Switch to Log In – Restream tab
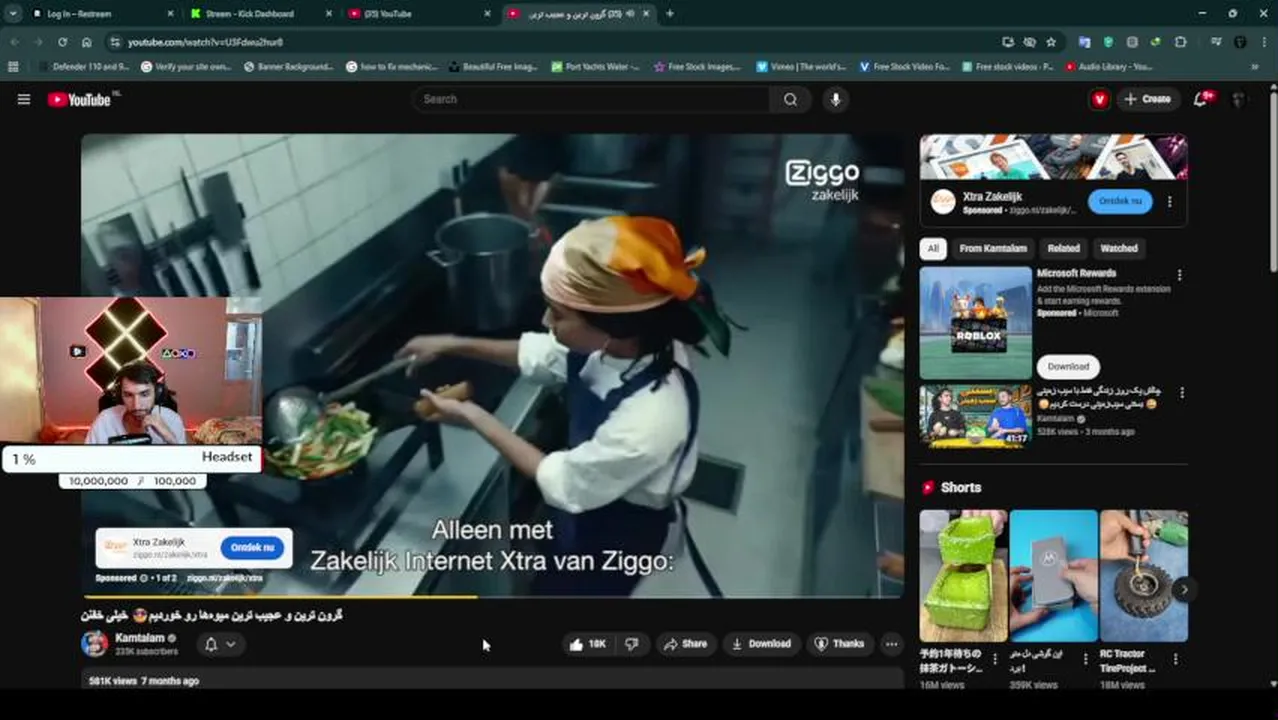Image resolution: width=1278 pixels, height=720 pixels. click(x=100, y=14)
